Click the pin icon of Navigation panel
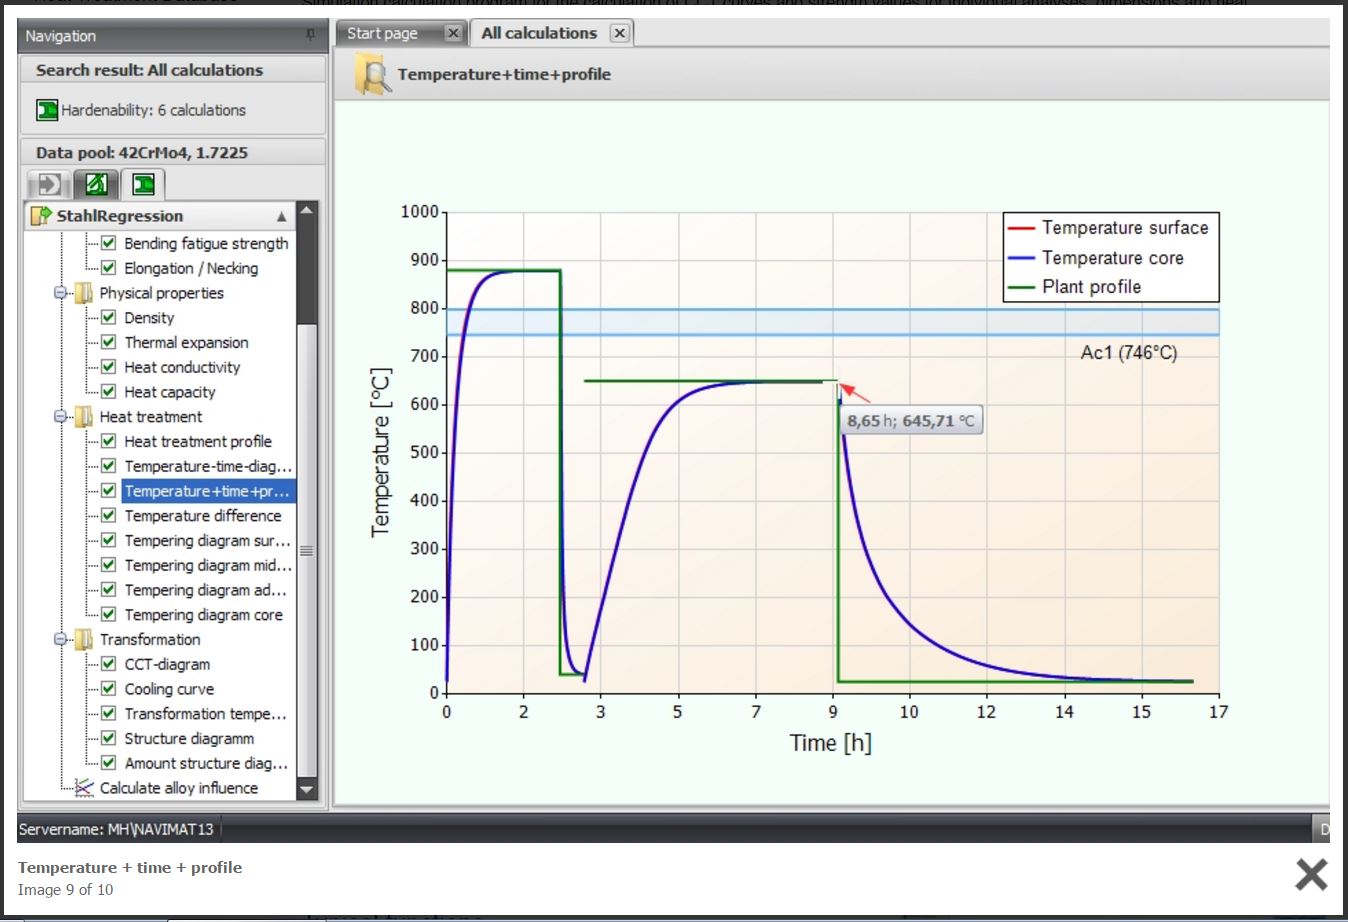Screen dimensions: 1348x922 pyautogui.click(x=310, y=35)
